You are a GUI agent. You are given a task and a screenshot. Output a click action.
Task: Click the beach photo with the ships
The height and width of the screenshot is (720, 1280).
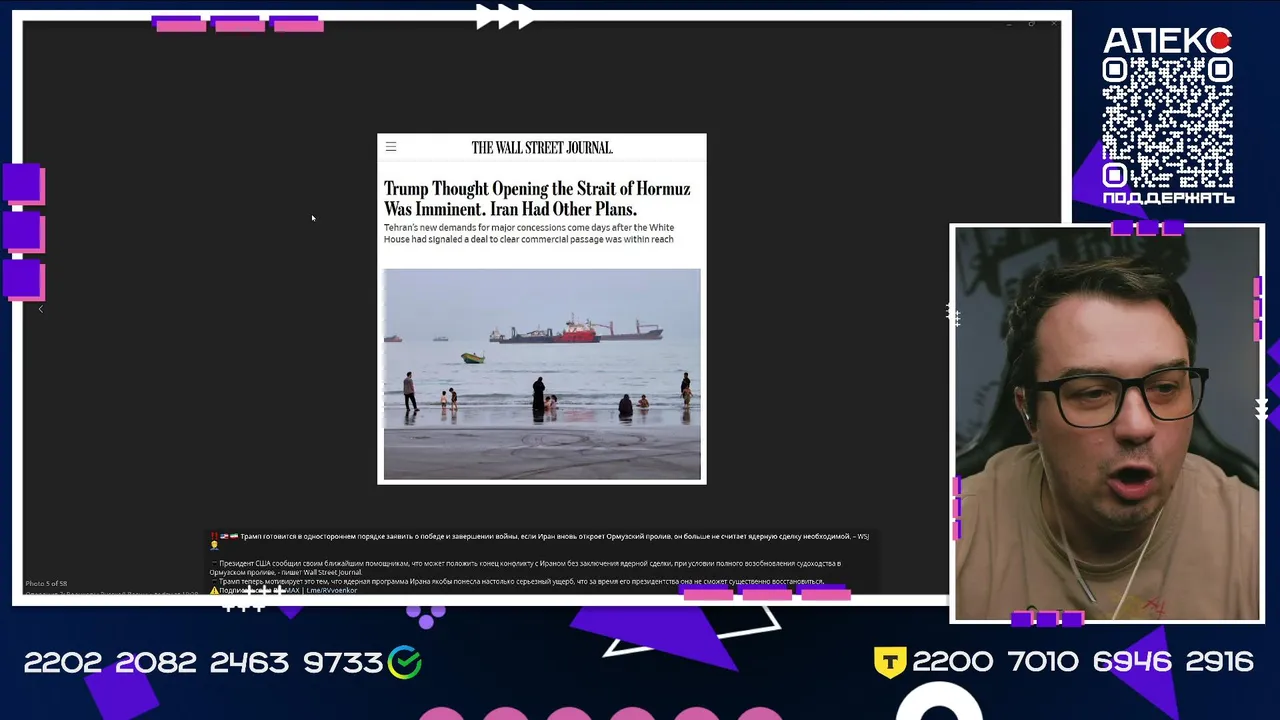click(x=542, y=374)
